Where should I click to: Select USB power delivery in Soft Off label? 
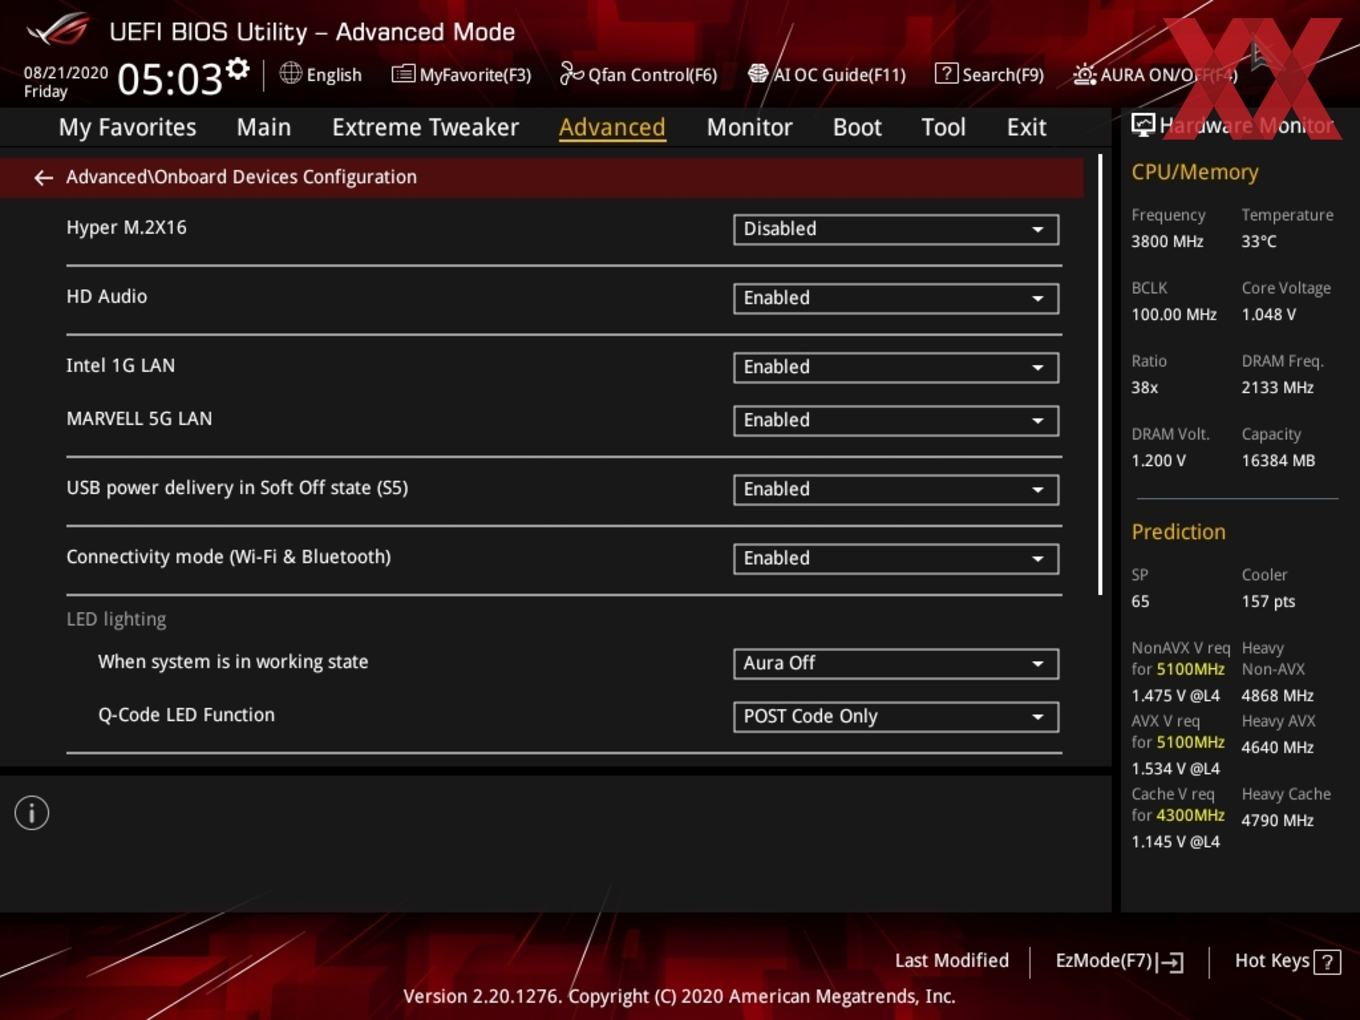coord(237,487)
